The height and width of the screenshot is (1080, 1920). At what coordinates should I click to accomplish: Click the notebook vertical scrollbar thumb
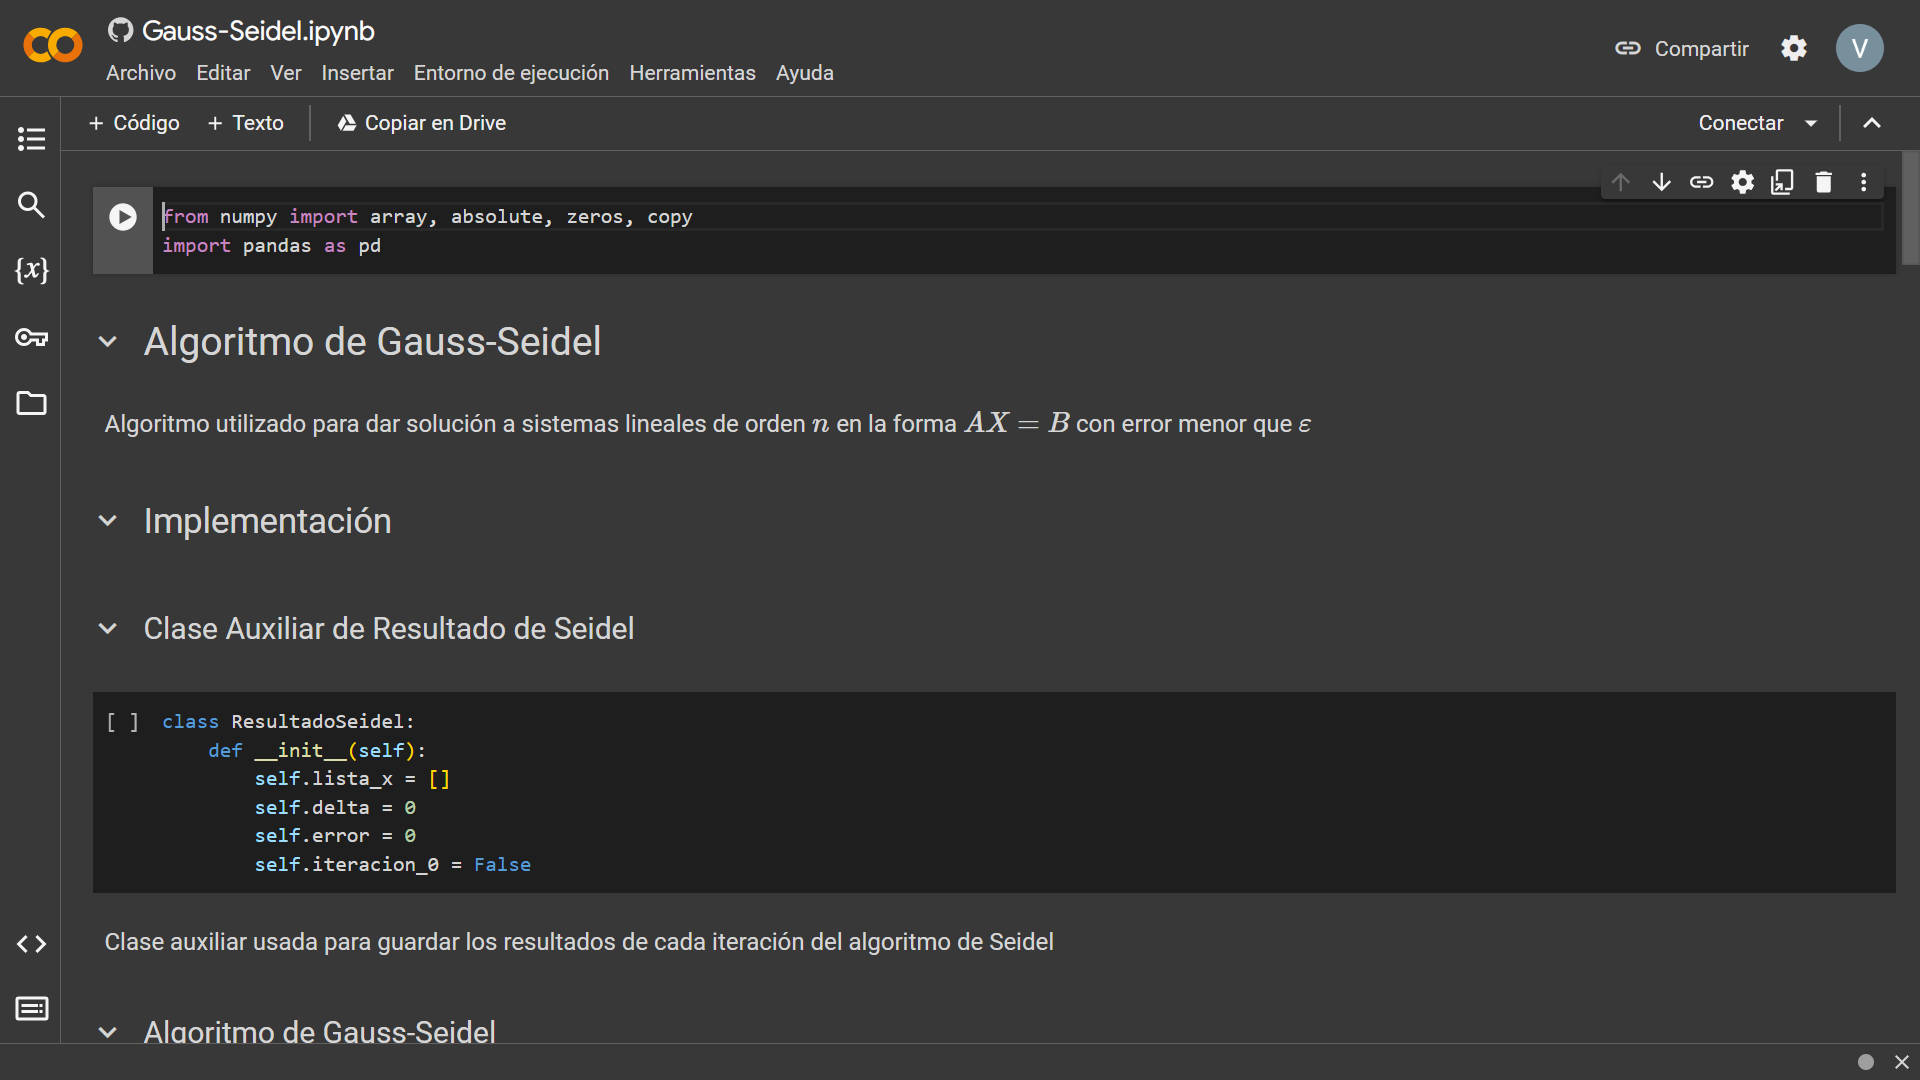click(1910, 207)
